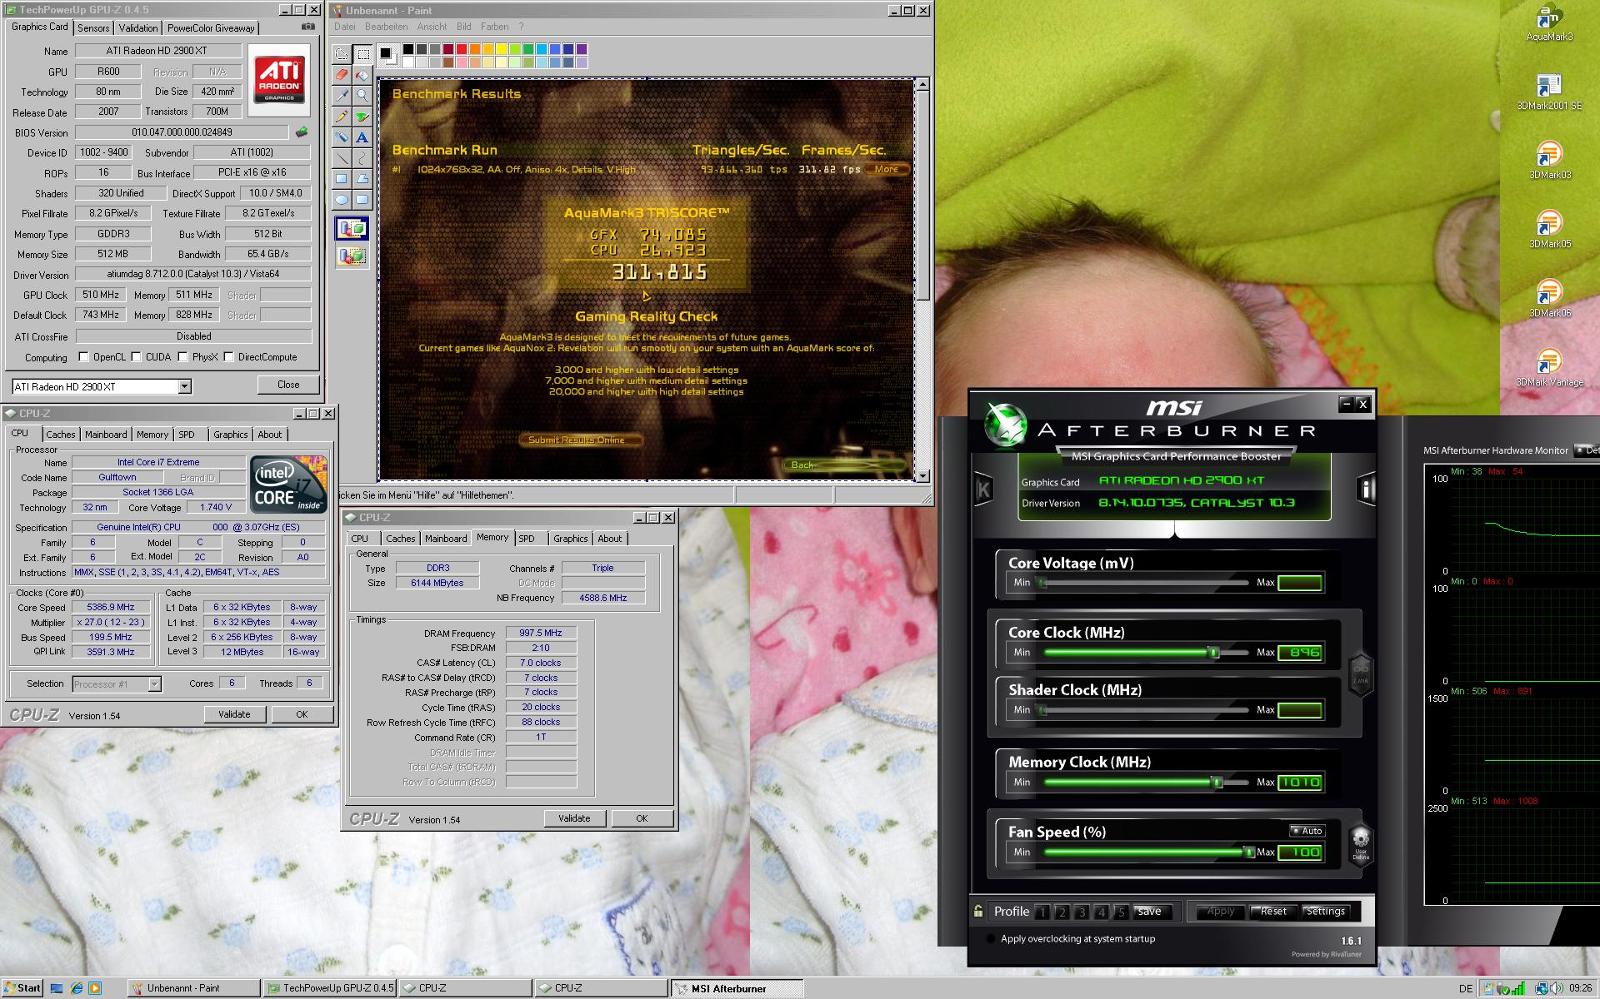
Task: Open the SPD tab in CPU-Z memory window
Action: (527, 538)
